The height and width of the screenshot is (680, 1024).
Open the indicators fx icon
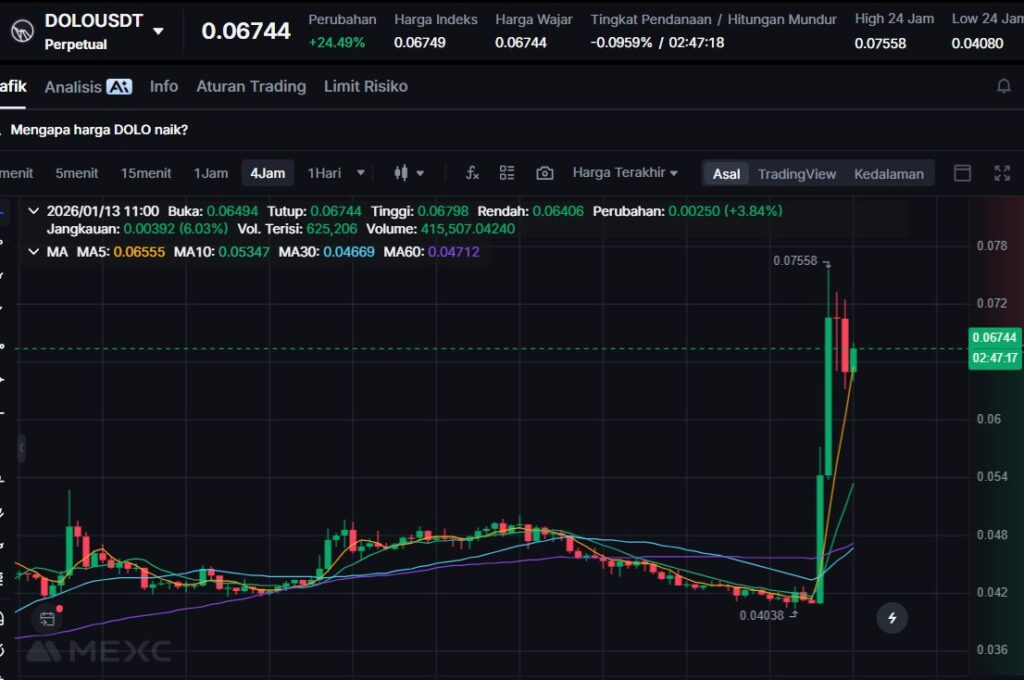(x=472, y=173)
